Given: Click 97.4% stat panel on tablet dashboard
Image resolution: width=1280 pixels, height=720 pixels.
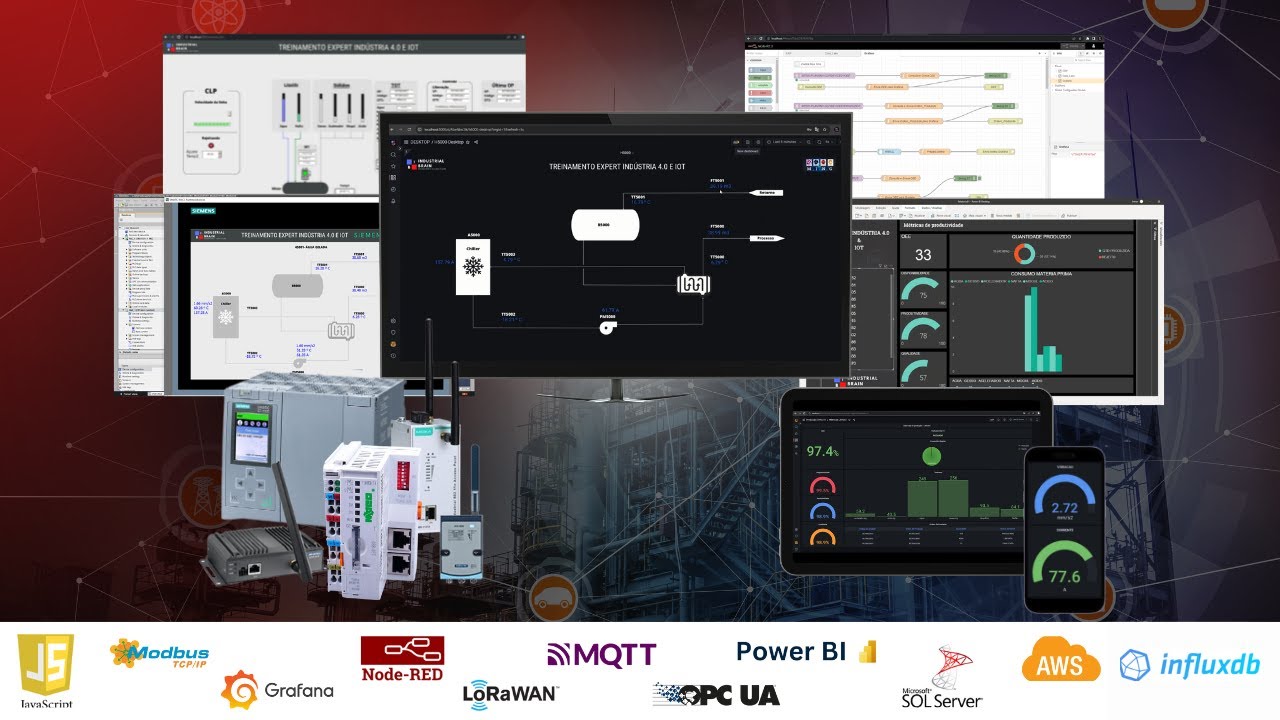Looking at the screenshot, I should pyautogui.click(x=823, y=451).
